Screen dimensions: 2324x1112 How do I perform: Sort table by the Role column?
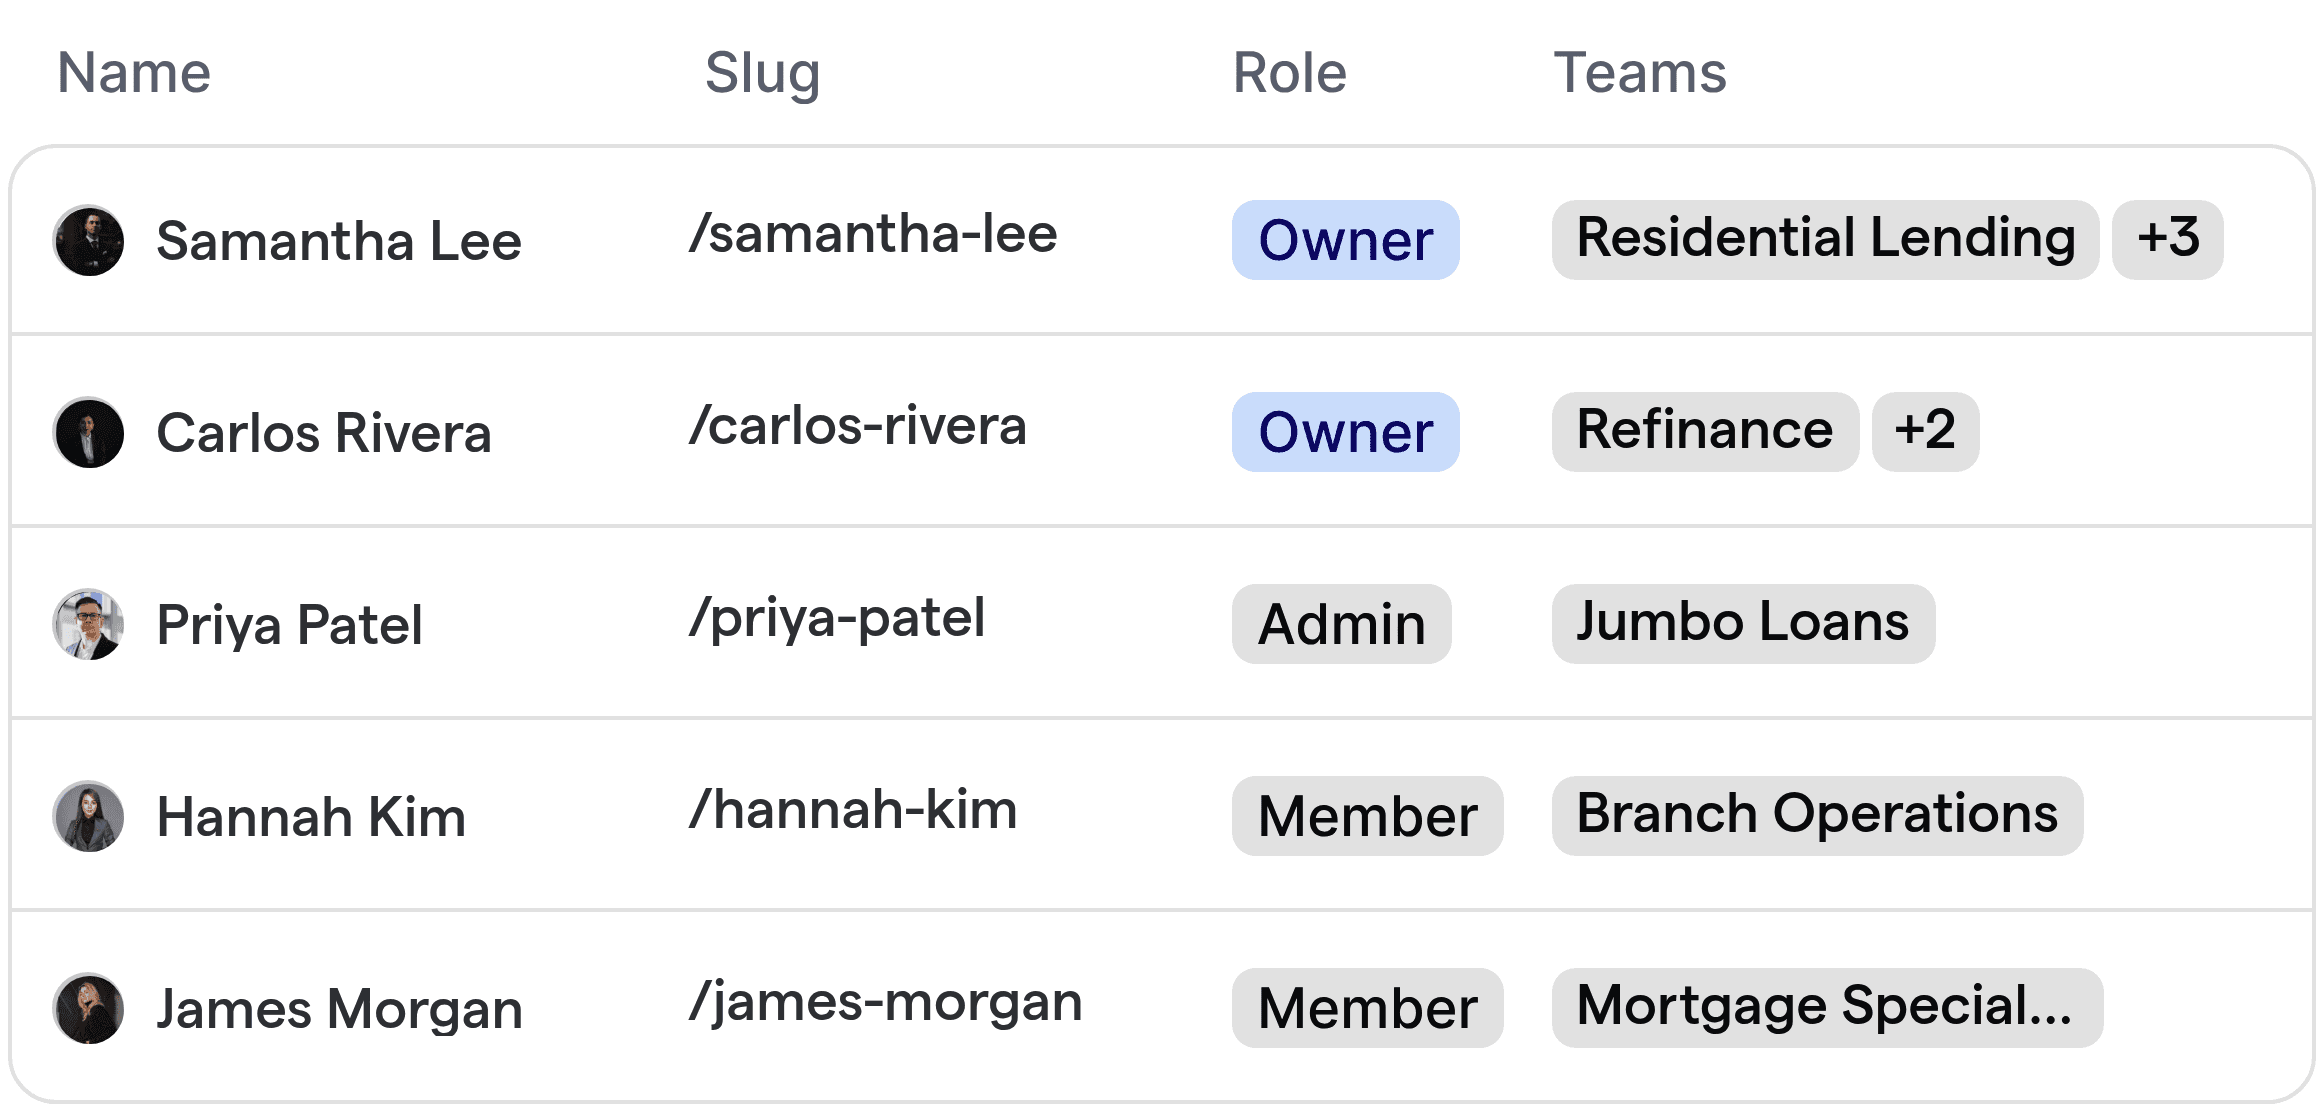coord(1290,72)
